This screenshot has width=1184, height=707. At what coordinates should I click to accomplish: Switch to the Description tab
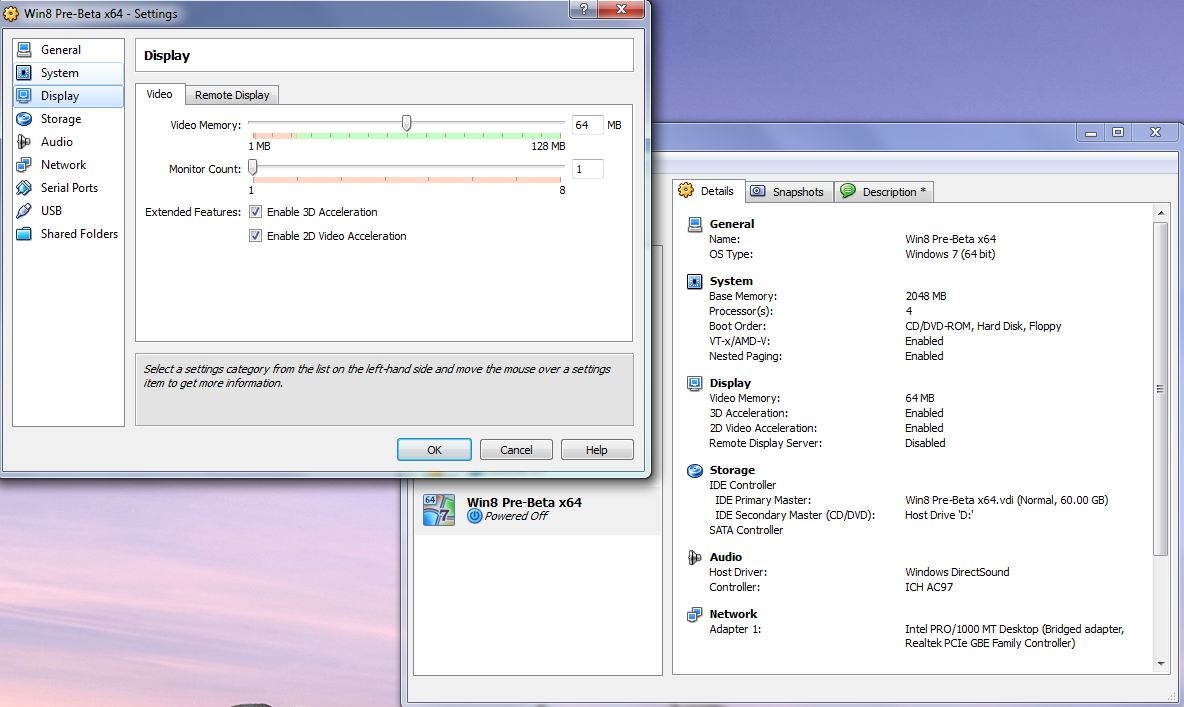click(x=883, y=192)
